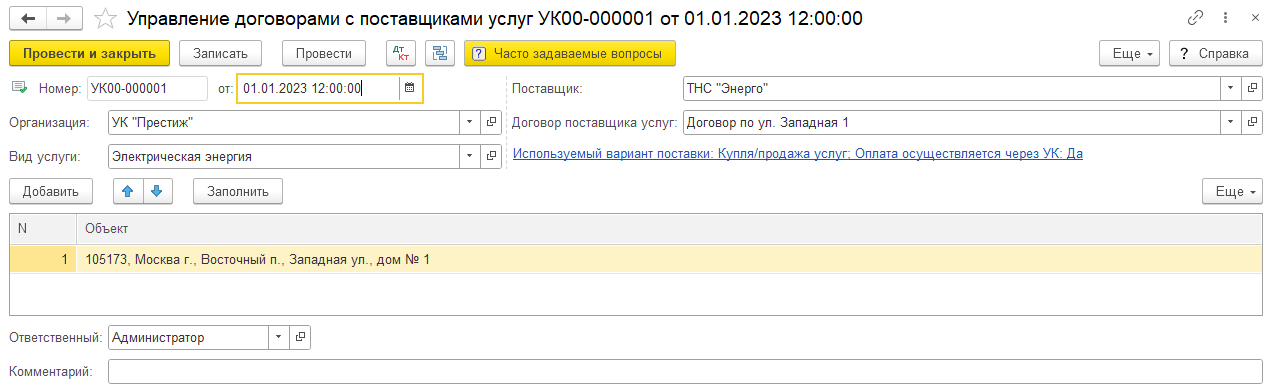This screenshot has height=392, width=1273.
Task: Focus the date field 01.01.2023
Action: pos(318,88)
